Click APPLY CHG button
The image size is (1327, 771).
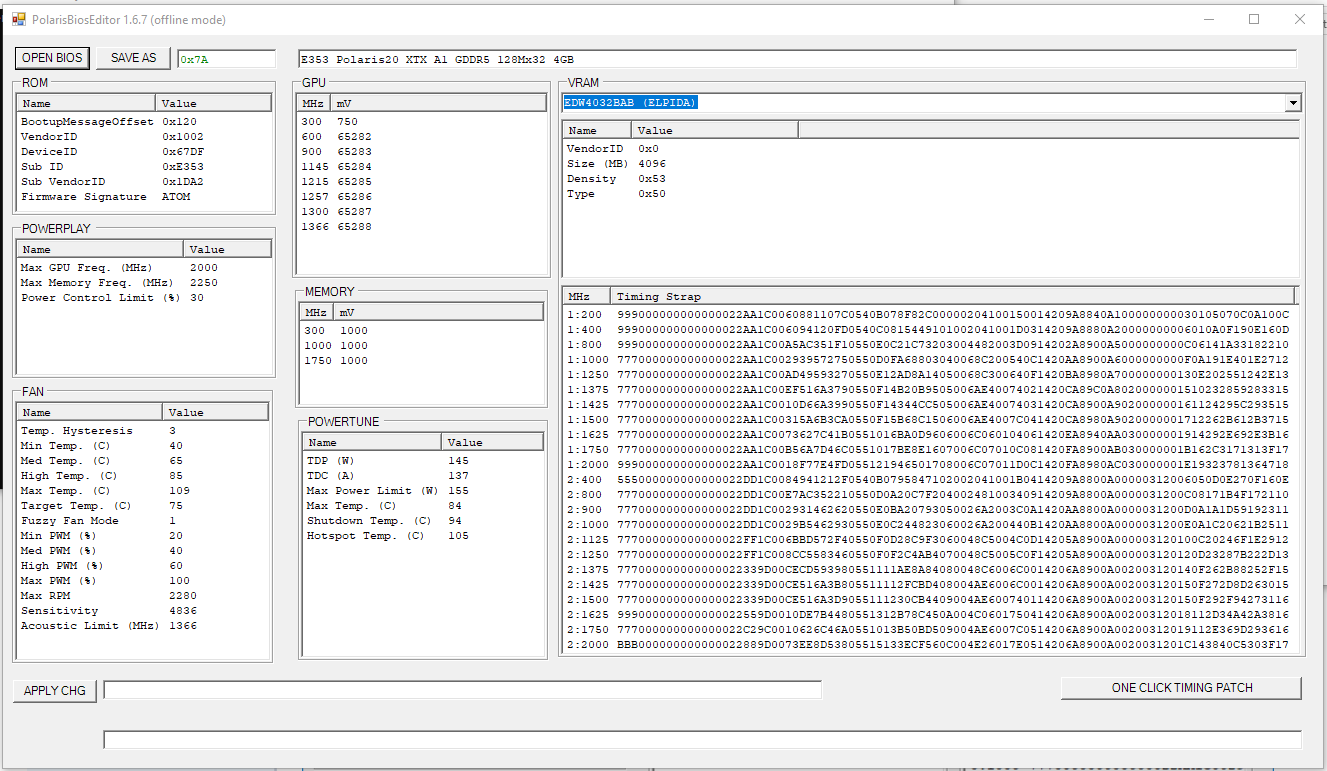(x=55, y=691)
